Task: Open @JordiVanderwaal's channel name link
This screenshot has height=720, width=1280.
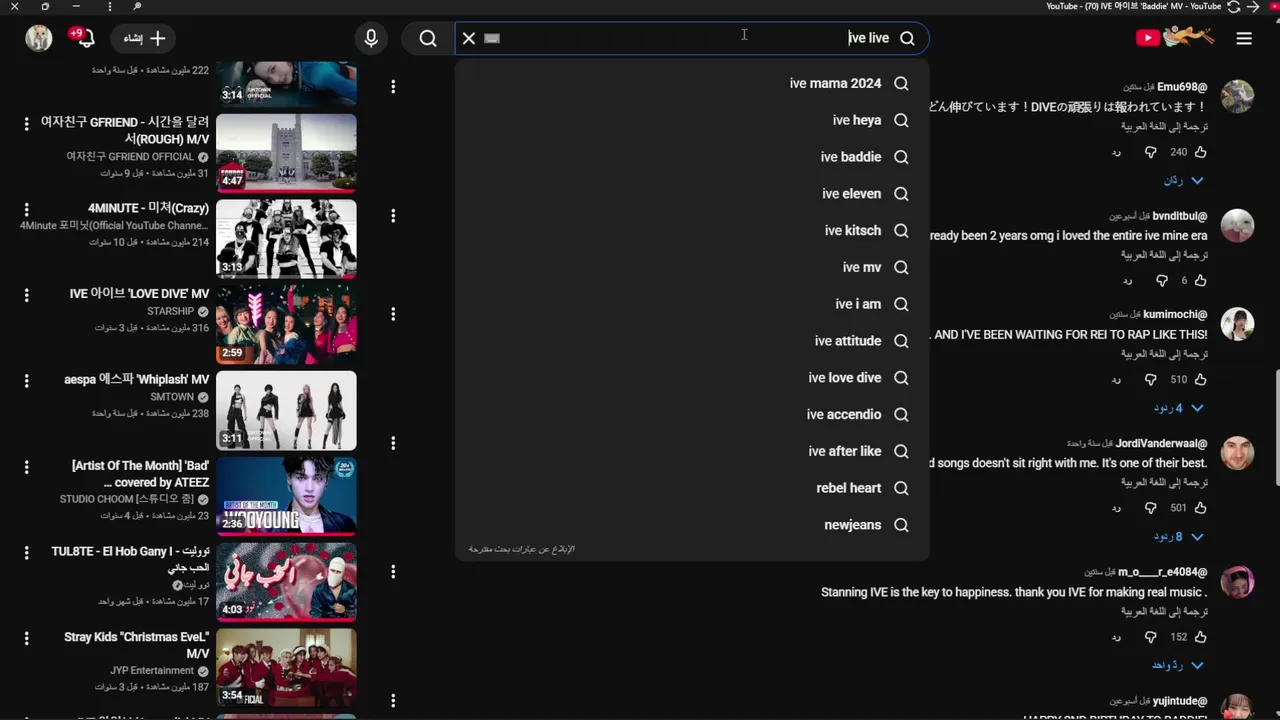Action: click(1161, 443)
